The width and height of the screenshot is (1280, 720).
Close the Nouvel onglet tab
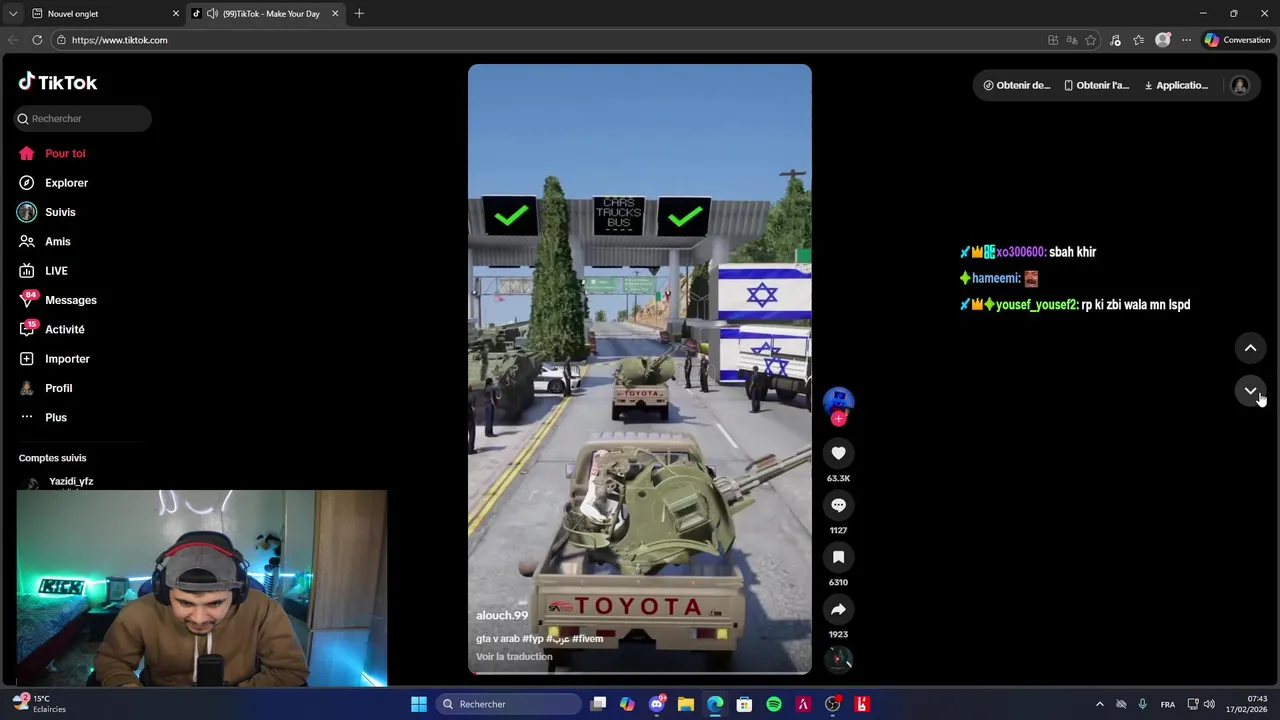176,14
